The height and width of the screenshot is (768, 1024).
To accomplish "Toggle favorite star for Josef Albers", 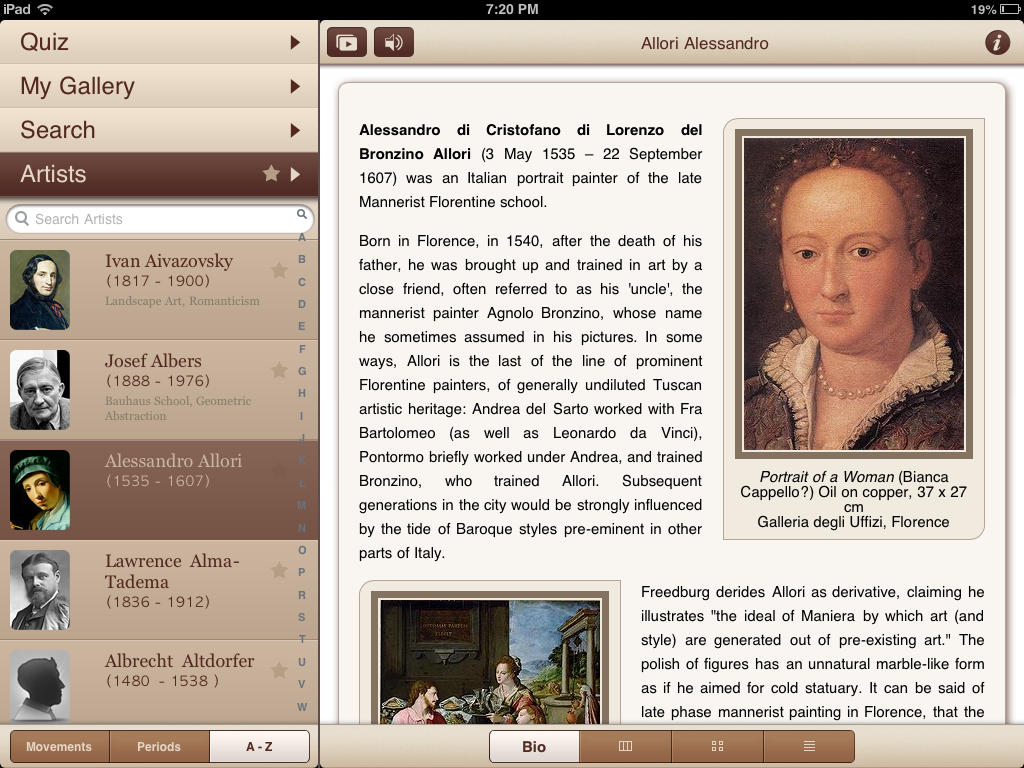I will (x=279, y=370).
